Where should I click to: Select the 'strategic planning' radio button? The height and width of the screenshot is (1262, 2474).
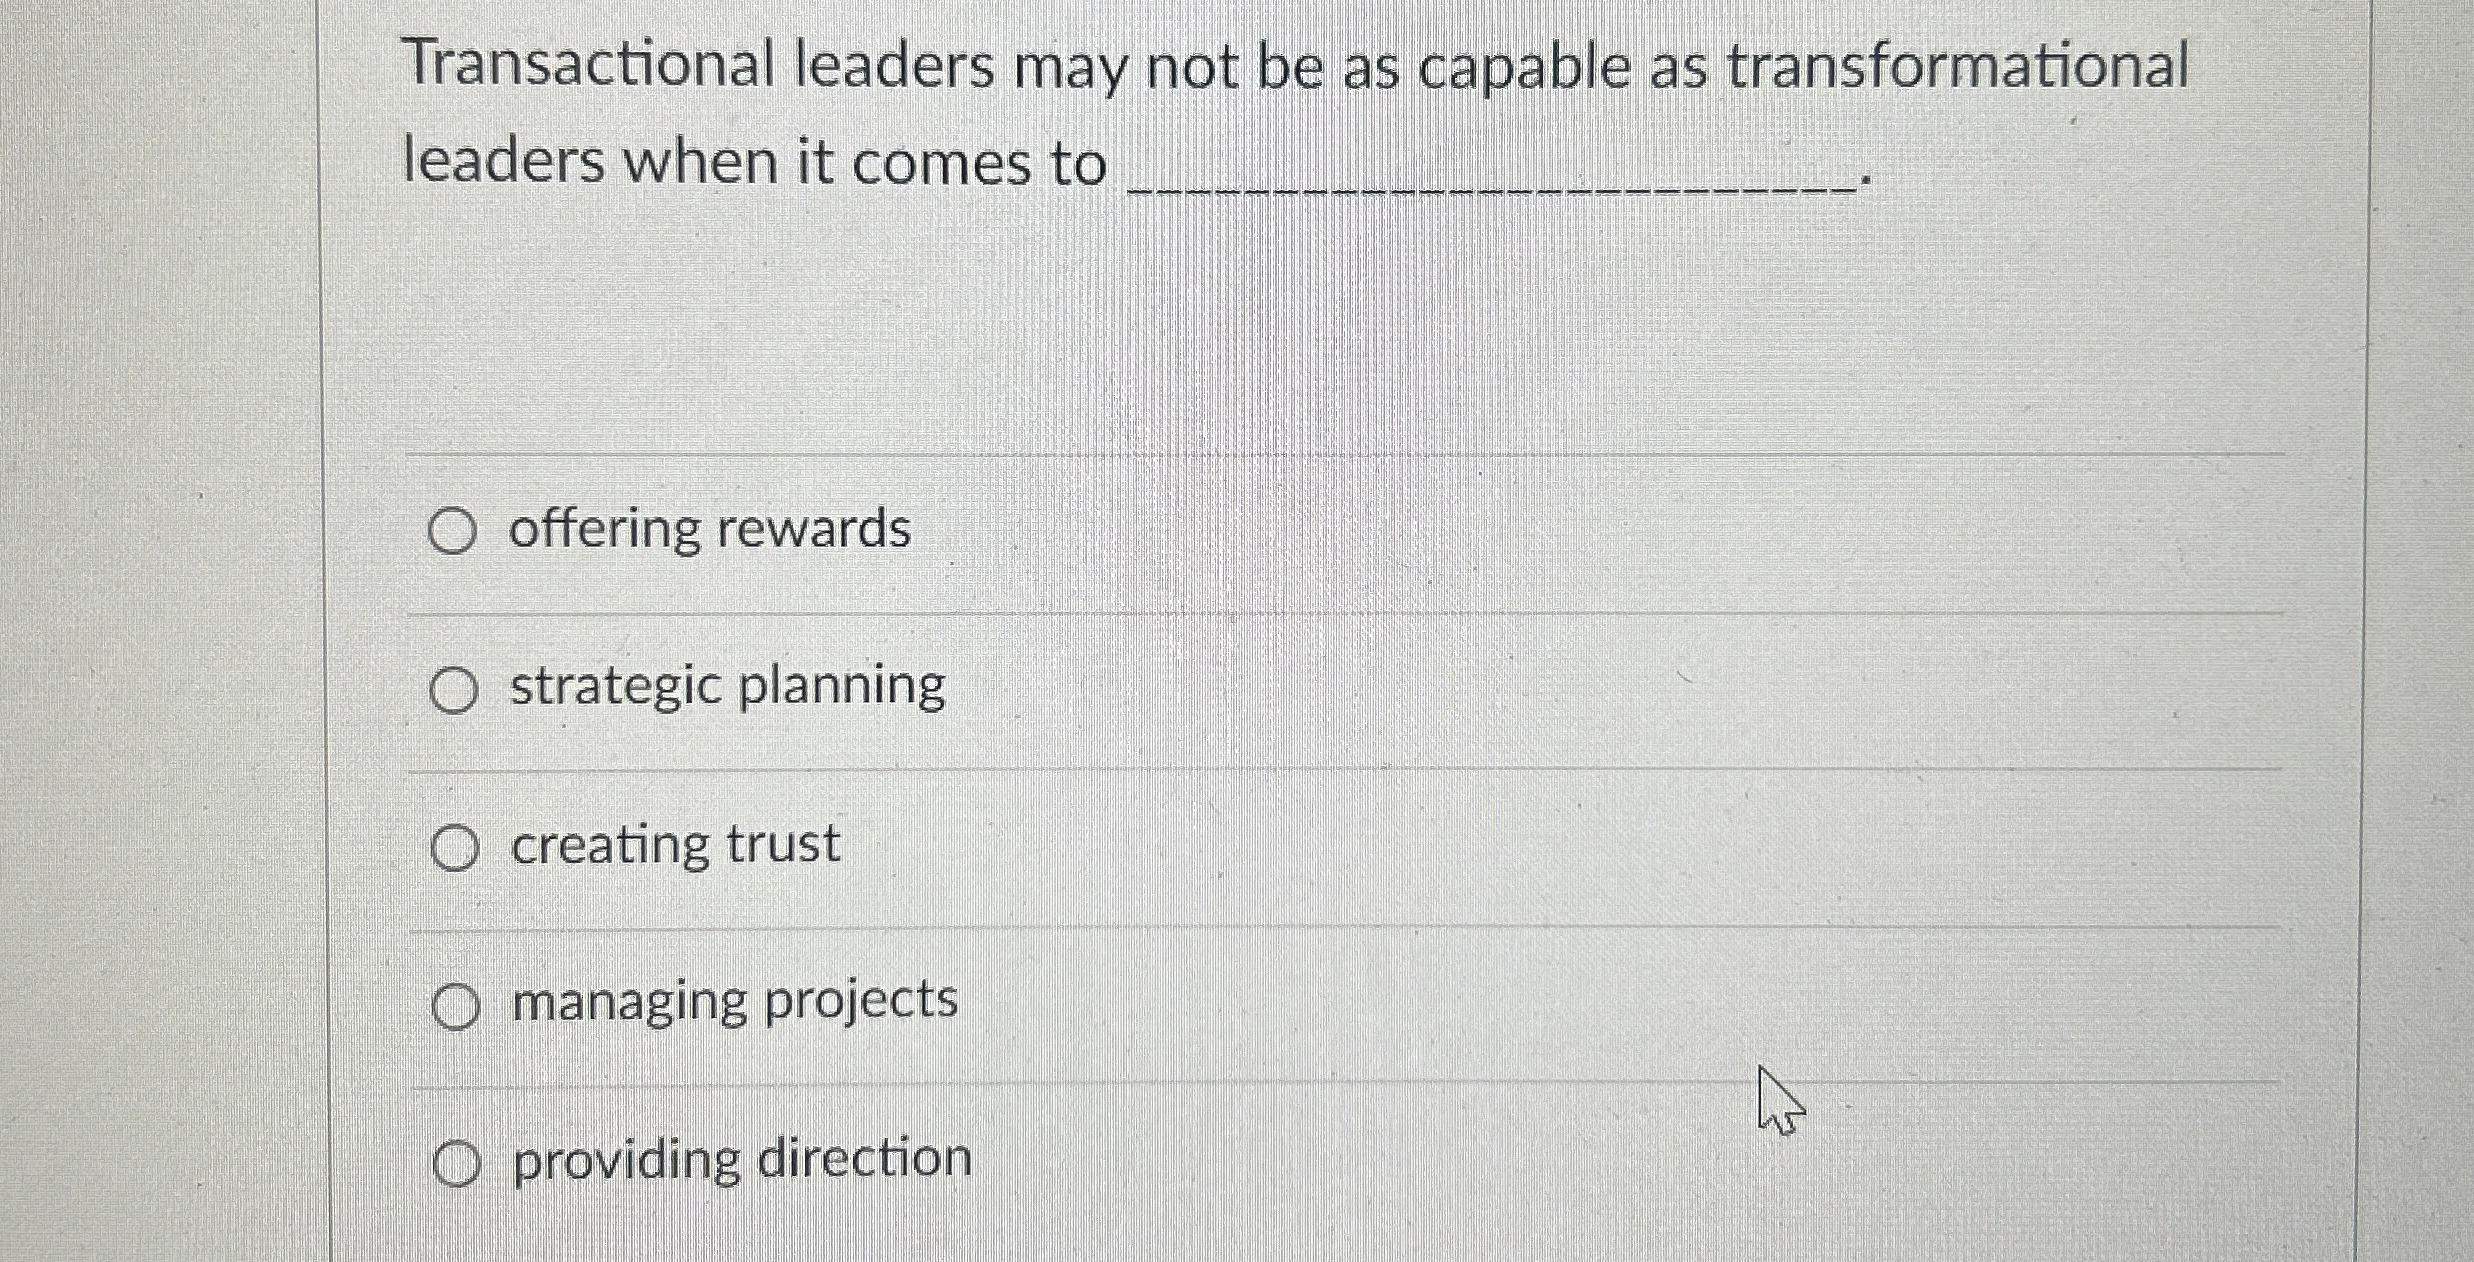click(x=455, y=690)
